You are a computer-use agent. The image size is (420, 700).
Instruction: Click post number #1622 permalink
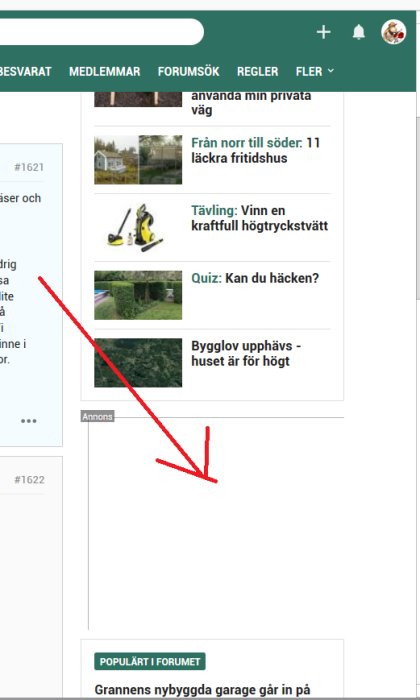29,480
